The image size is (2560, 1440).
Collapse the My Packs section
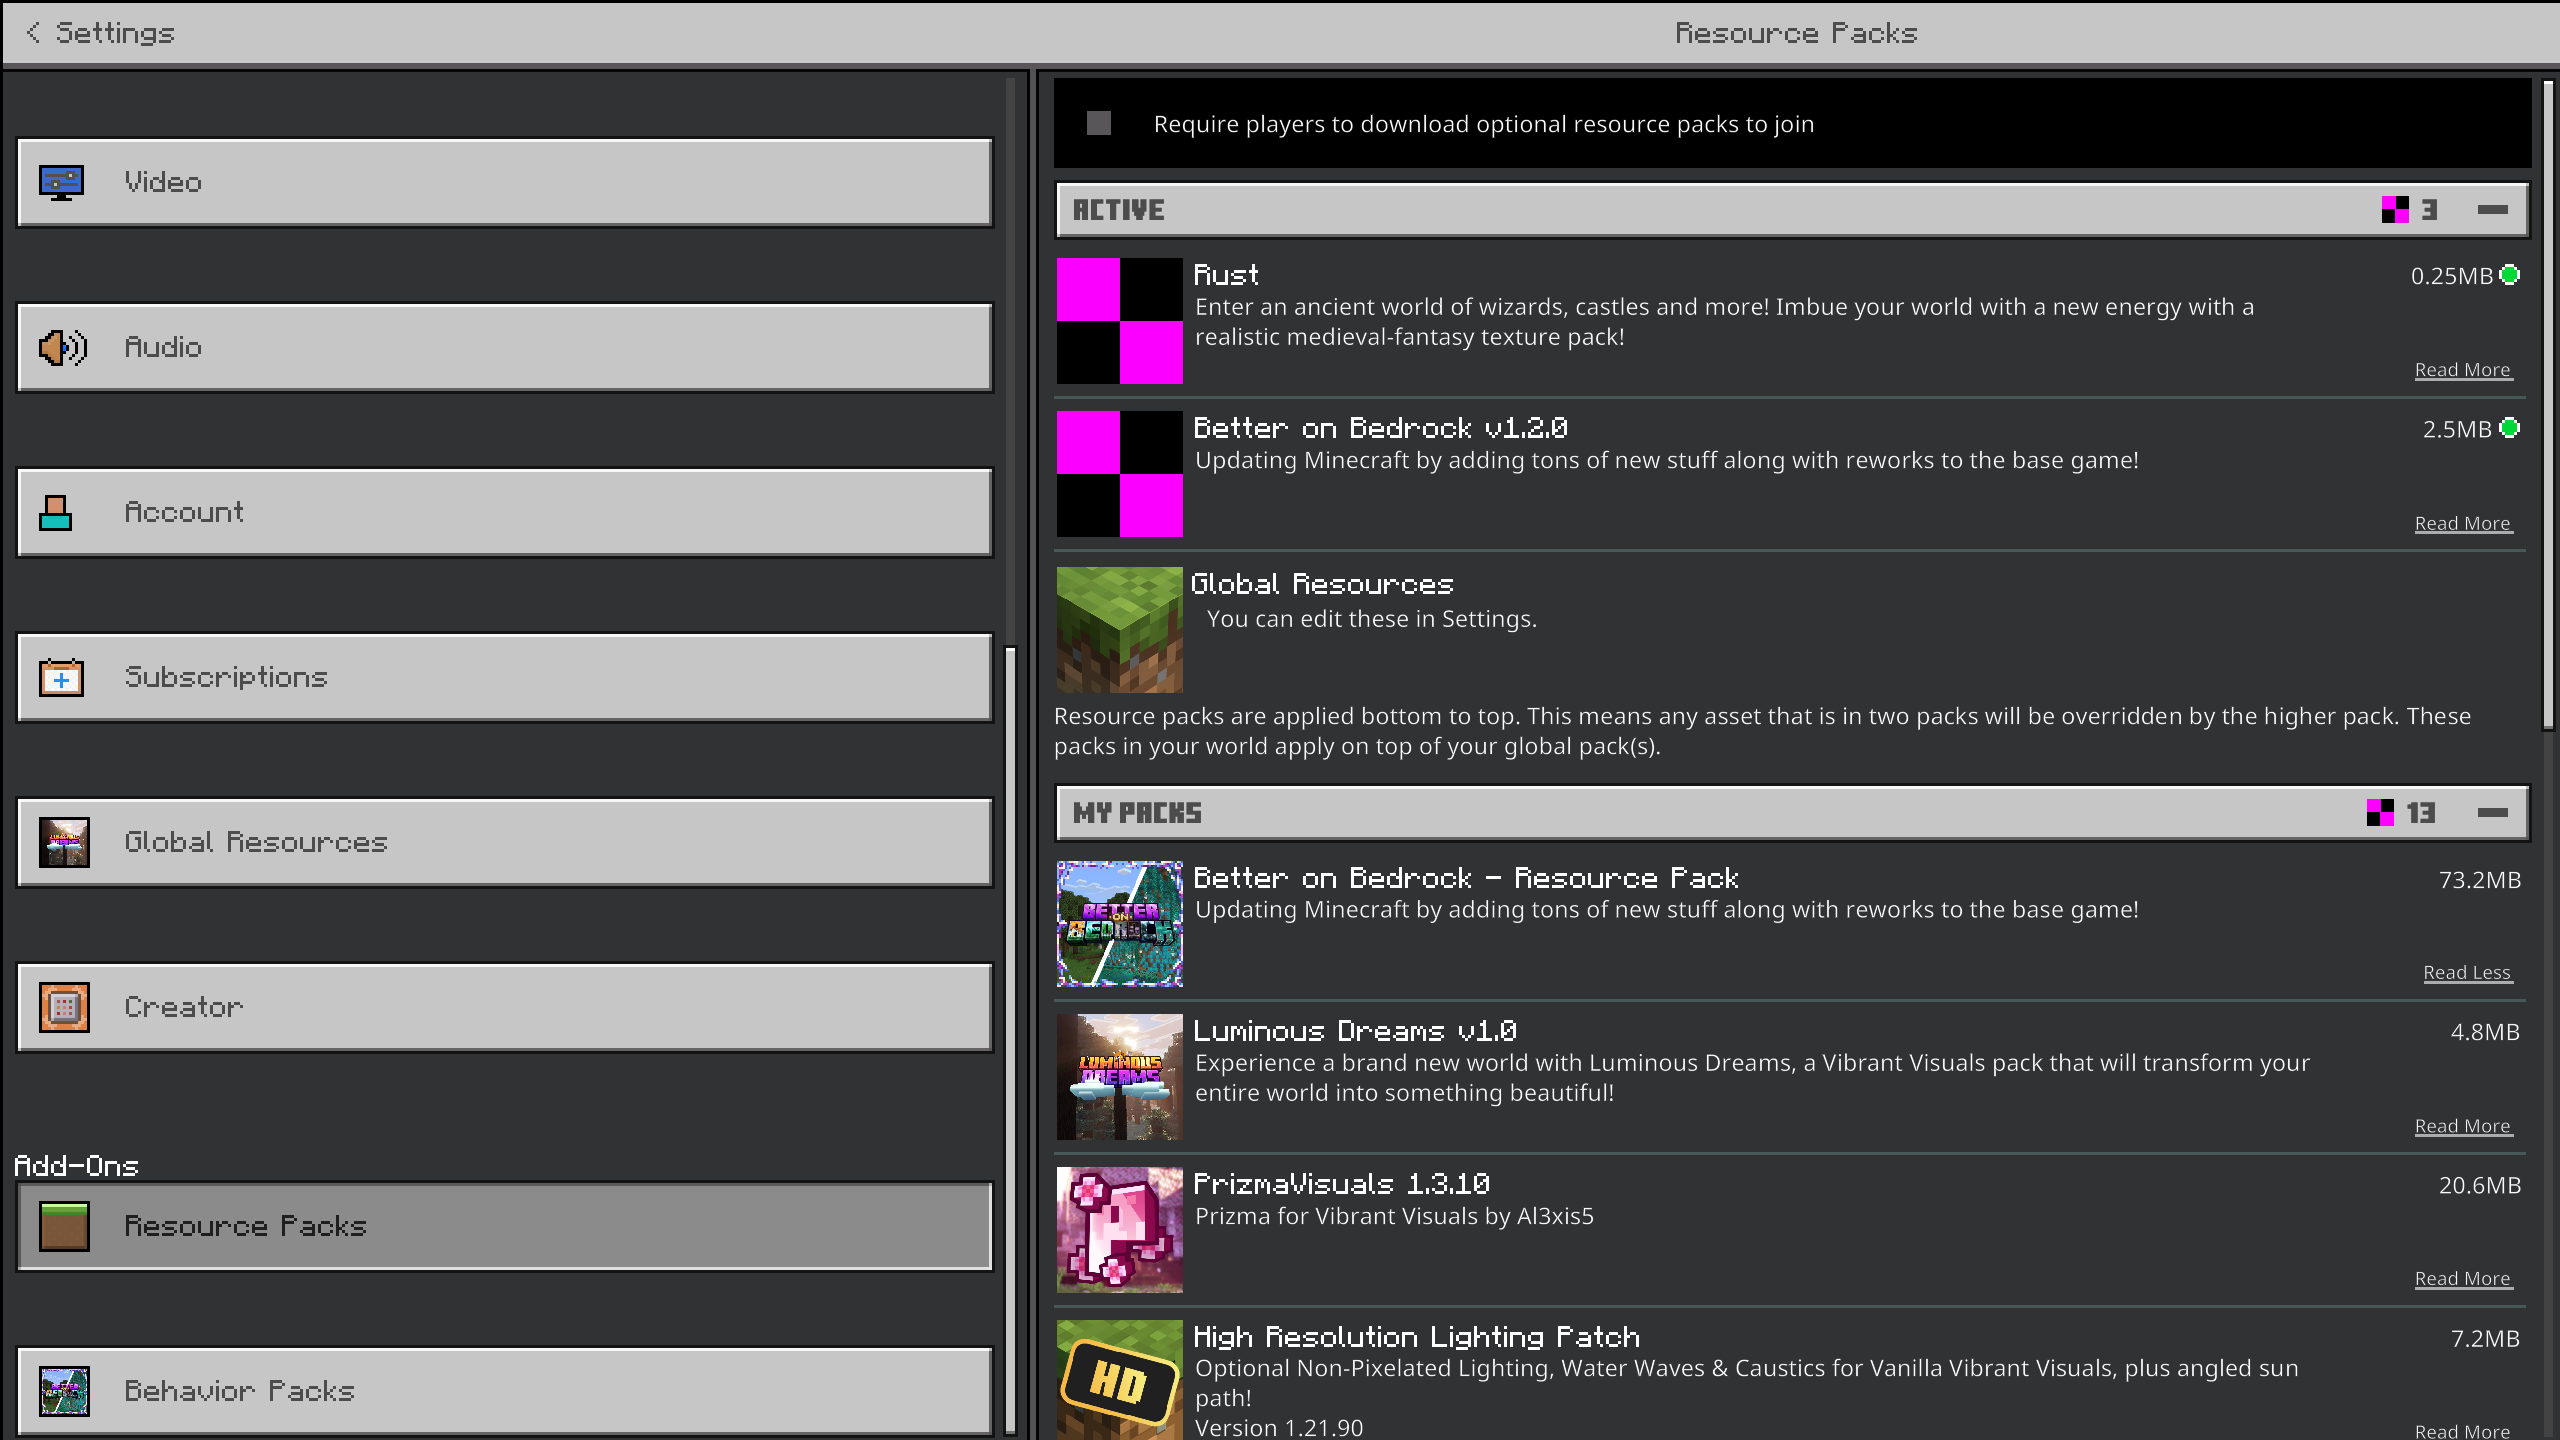coord(2492,813)
